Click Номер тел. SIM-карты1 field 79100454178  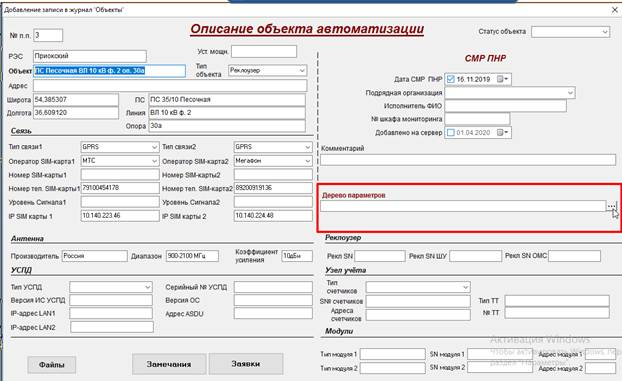pyautogui.click(x=120, y=188)
